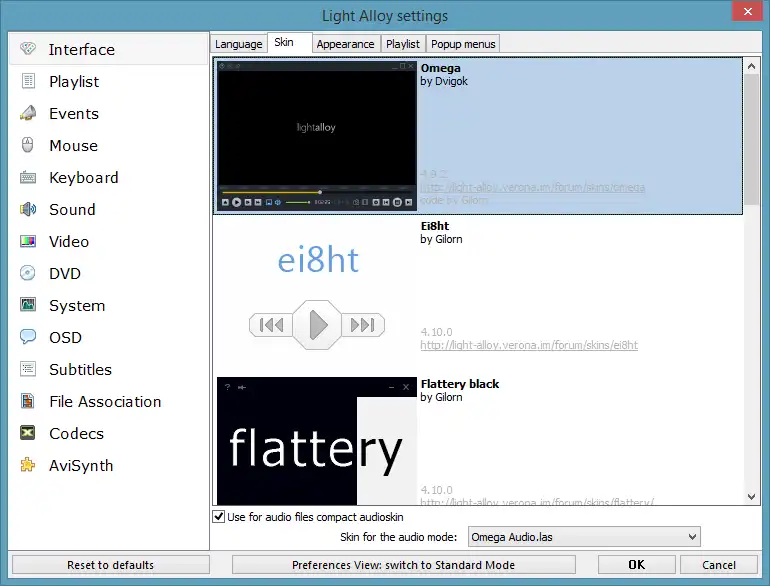Click the skin list scroll up arrow
This screenshot has width=770, height=586.
(x=751, y=66)
